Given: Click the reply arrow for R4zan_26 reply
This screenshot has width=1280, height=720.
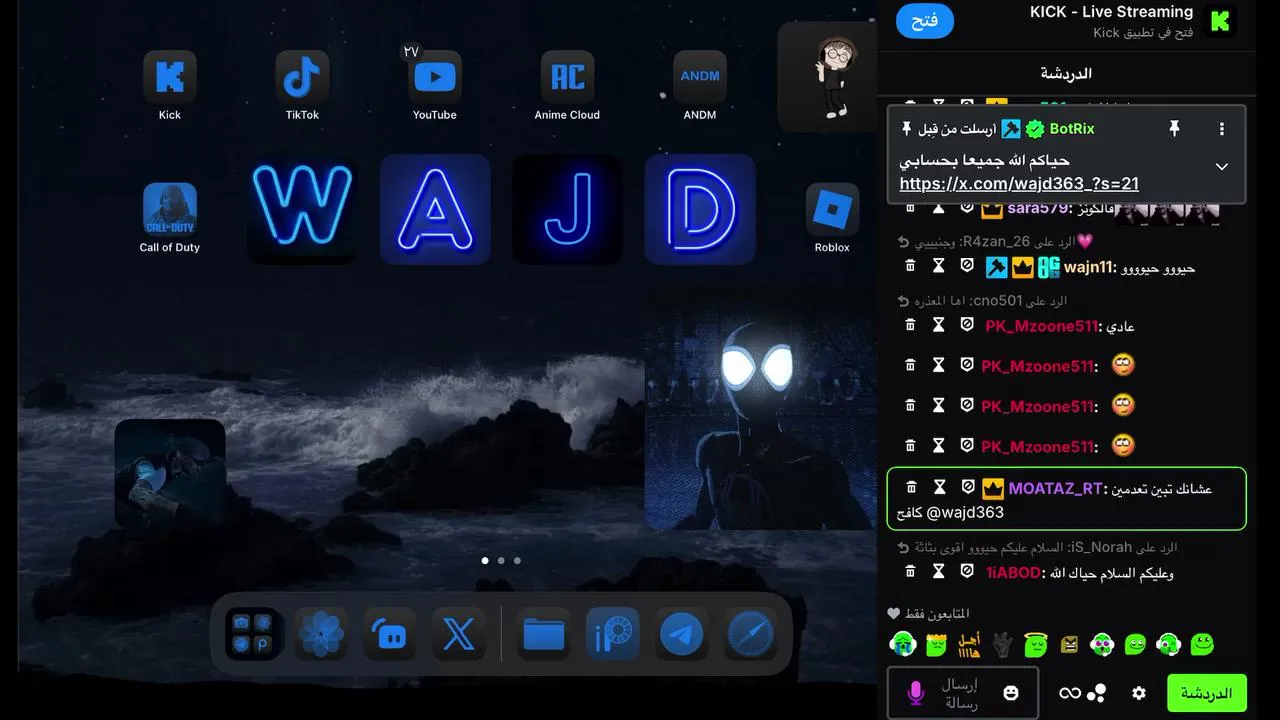Looking at the screenshot, I should pos(903,242).
